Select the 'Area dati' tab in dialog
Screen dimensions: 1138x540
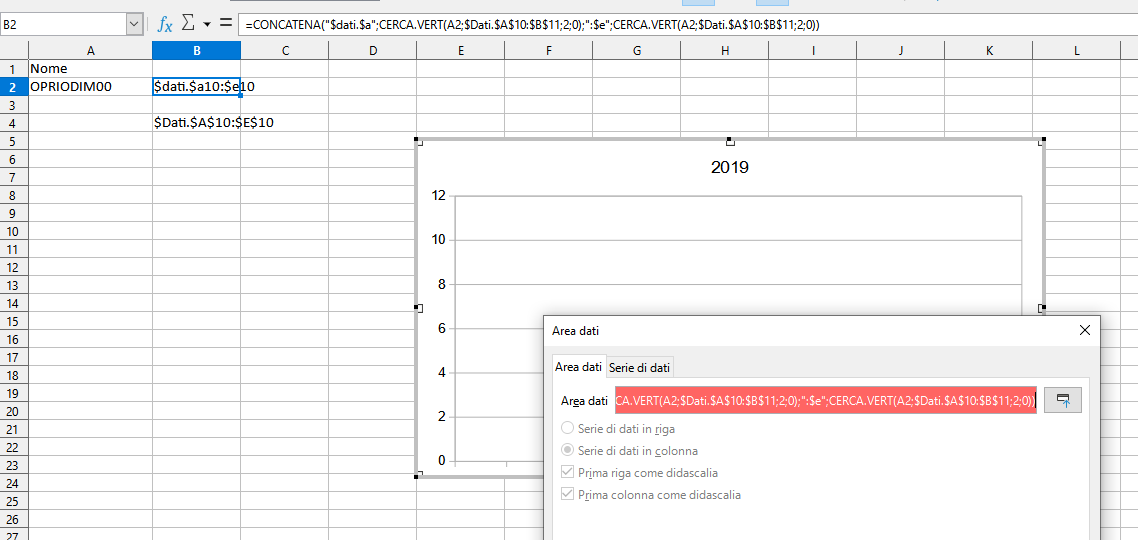pos(579,367)
